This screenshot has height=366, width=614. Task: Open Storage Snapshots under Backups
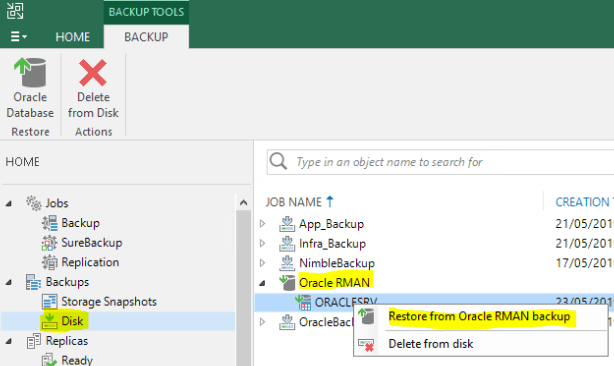(x=108, y=302)
